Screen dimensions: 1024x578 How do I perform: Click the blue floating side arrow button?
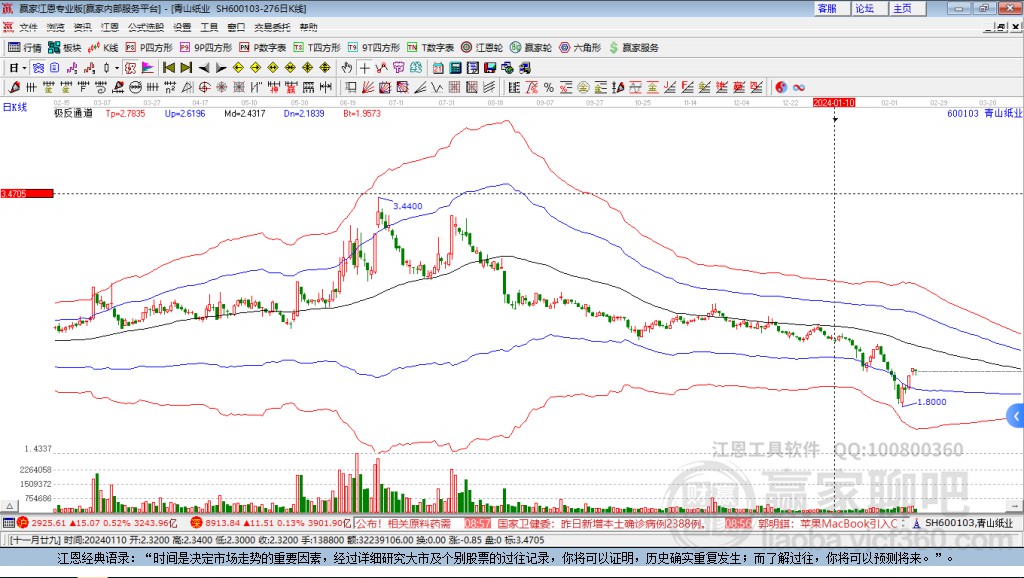[1015, 416]
